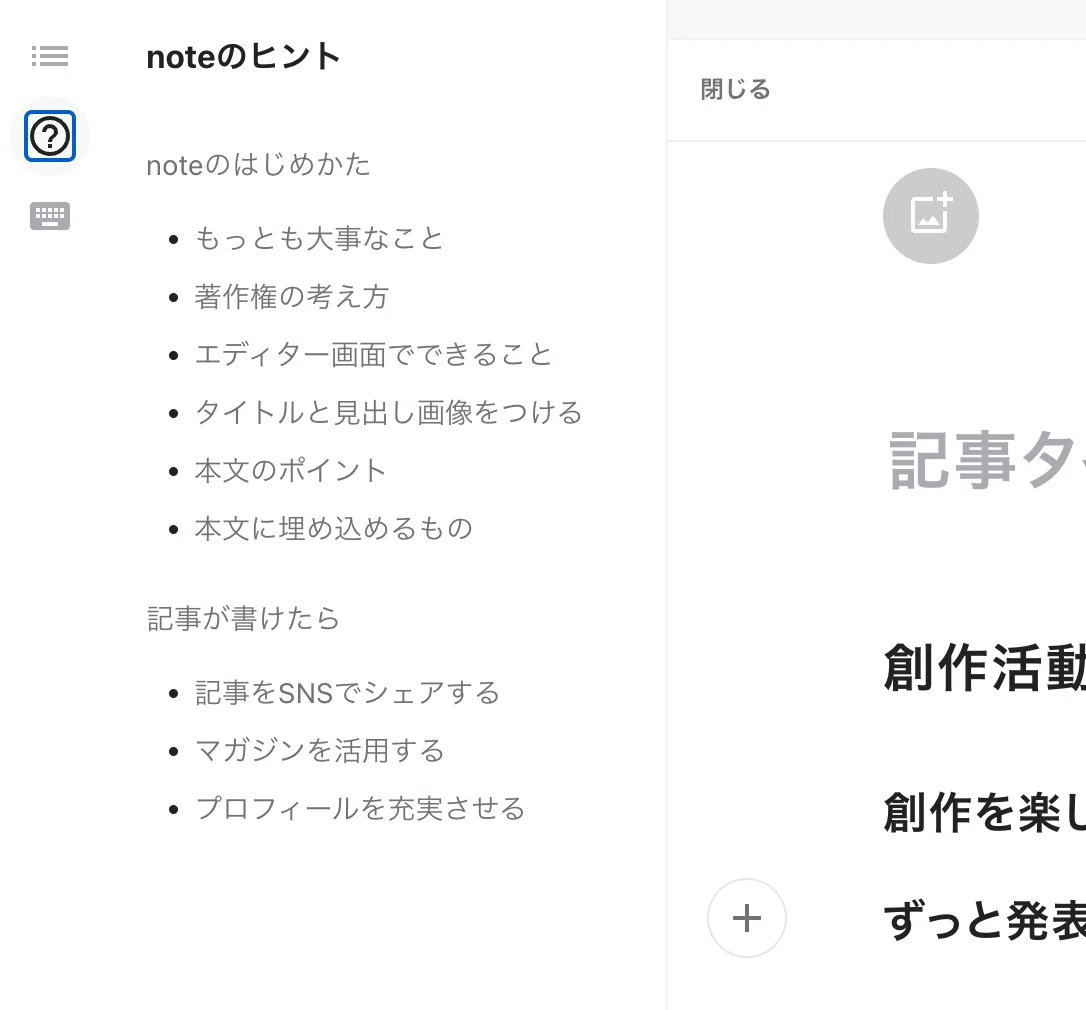Click the 閉じる button
Image resolution: width=1086 pixels, height=1010 pixels.
(736, 89)
